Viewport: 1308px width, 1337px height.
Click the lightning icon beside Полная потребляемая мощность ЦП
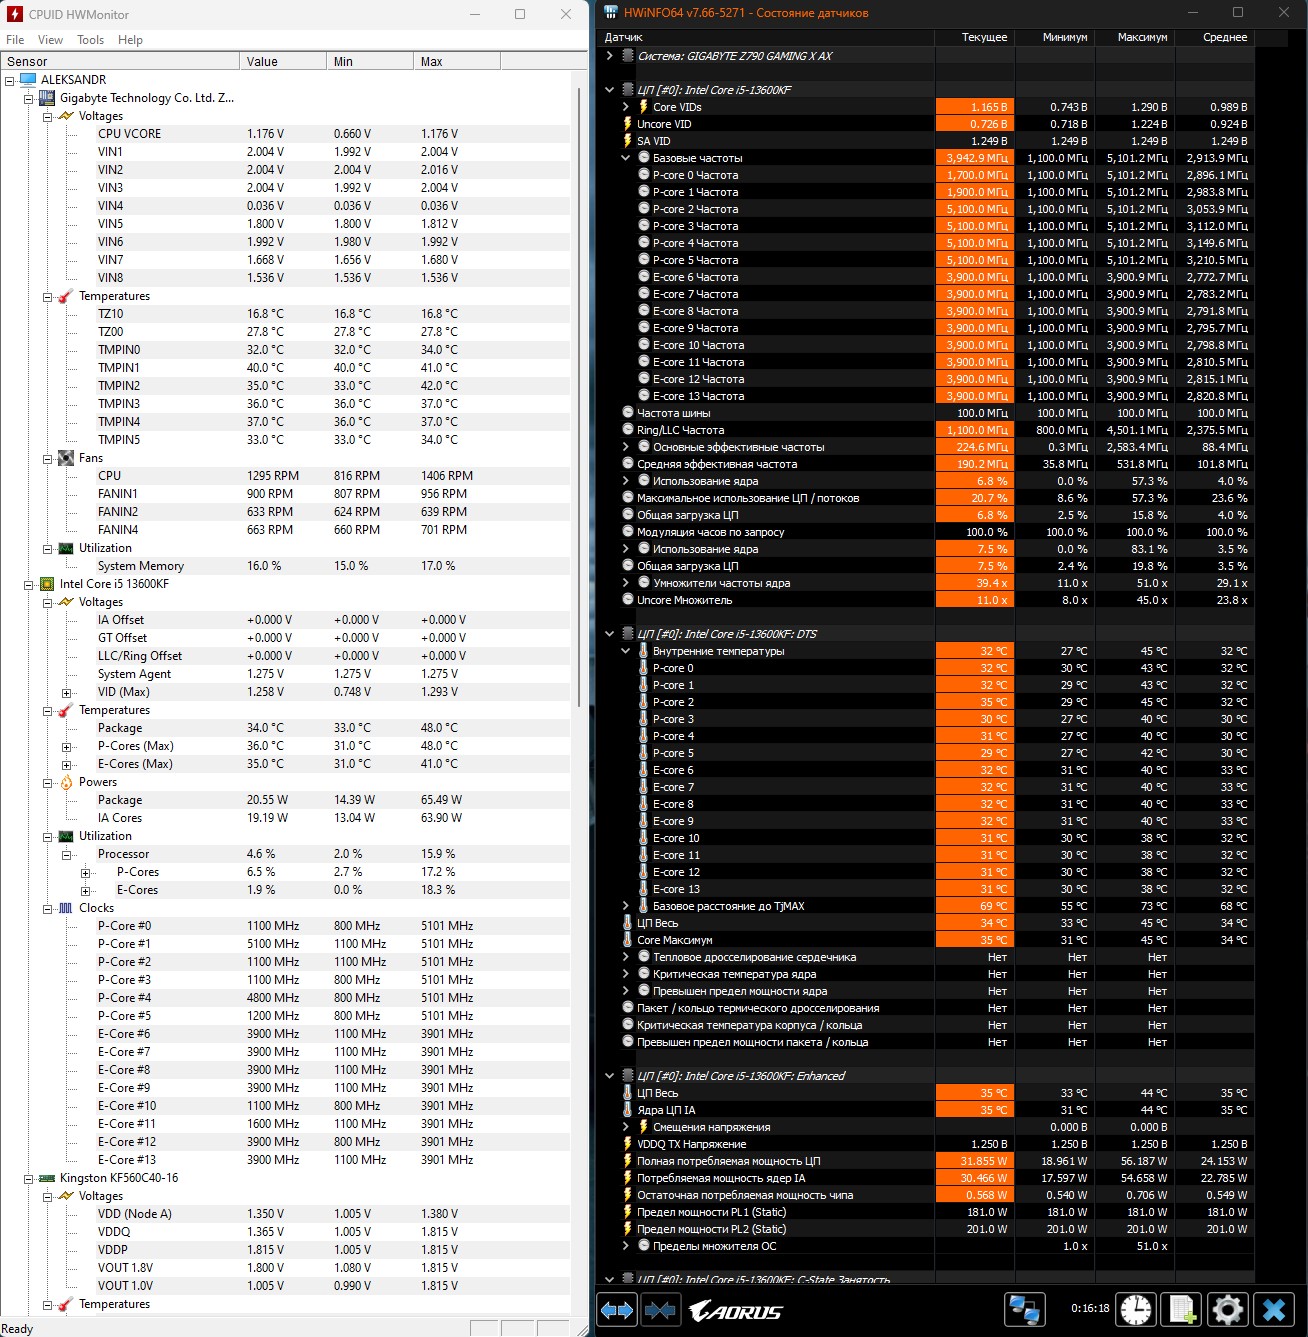[627, 1161]
